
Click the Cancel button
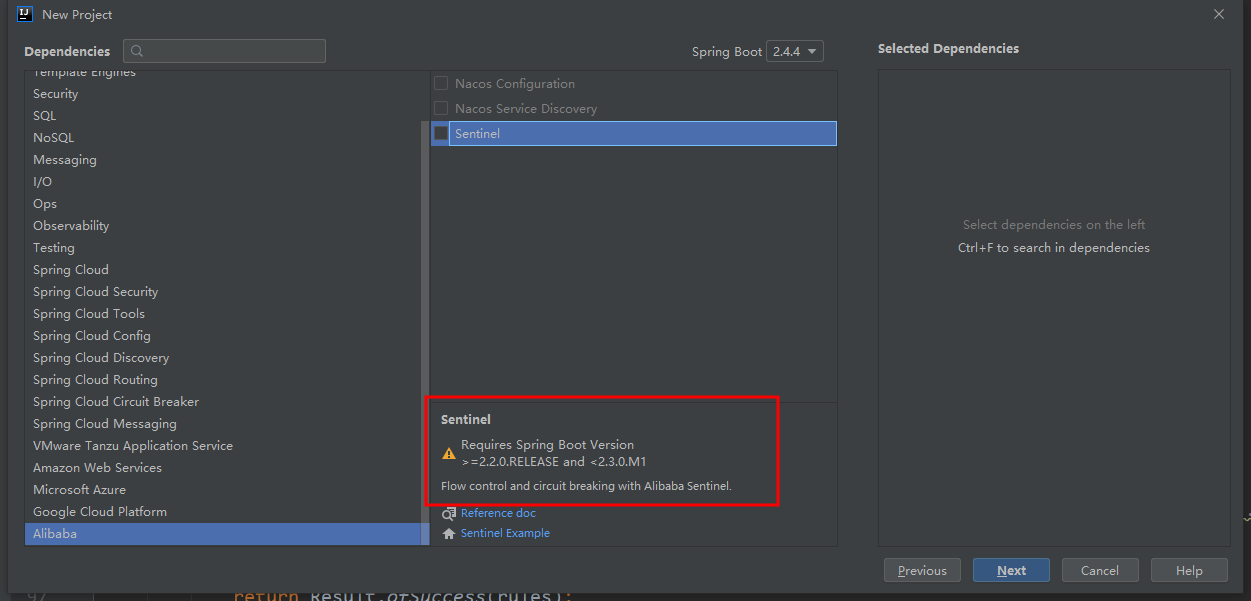[x=1100, y=570]
